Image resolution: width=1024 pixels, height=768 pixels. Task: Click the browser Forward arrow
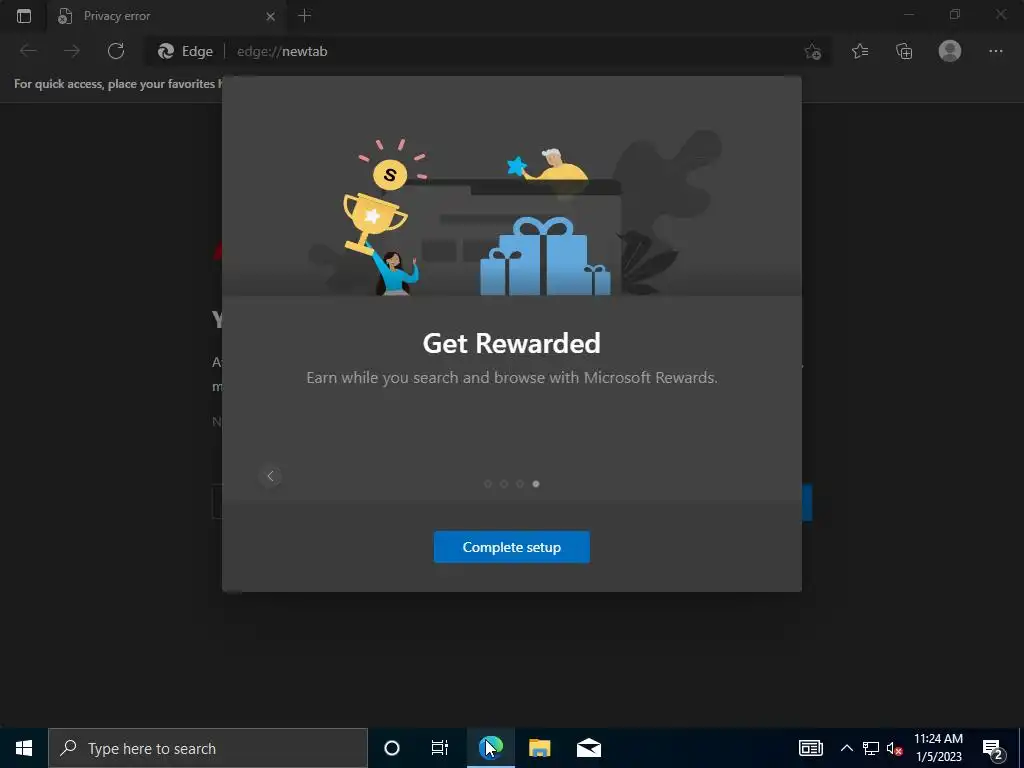tap(72, 51)
